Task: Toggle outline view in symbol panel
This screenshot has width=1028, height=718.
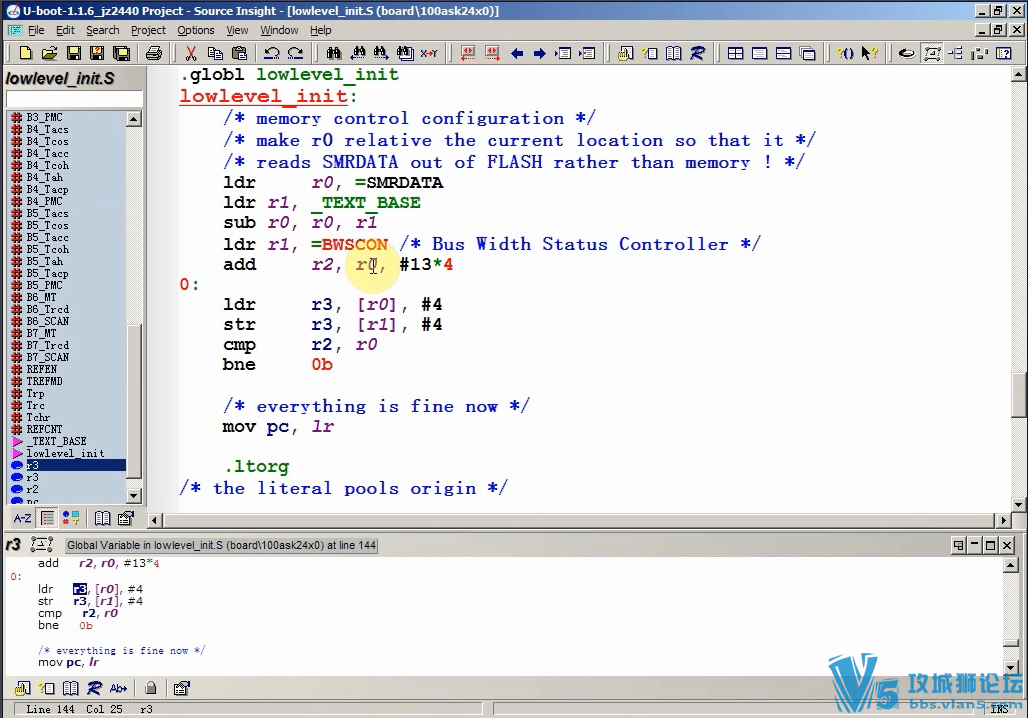Action: (47, 519)
